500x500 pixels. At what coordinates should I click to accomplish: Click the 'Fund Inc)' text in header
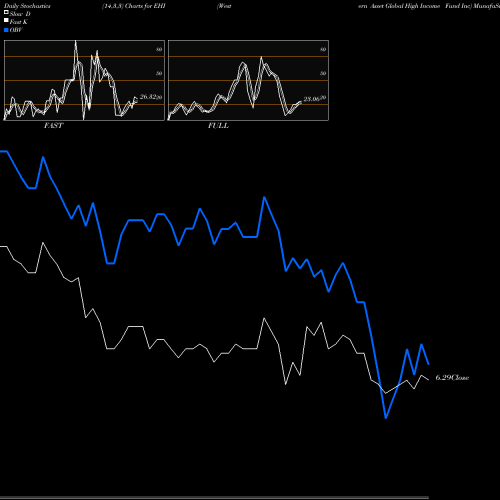[459, 6]
